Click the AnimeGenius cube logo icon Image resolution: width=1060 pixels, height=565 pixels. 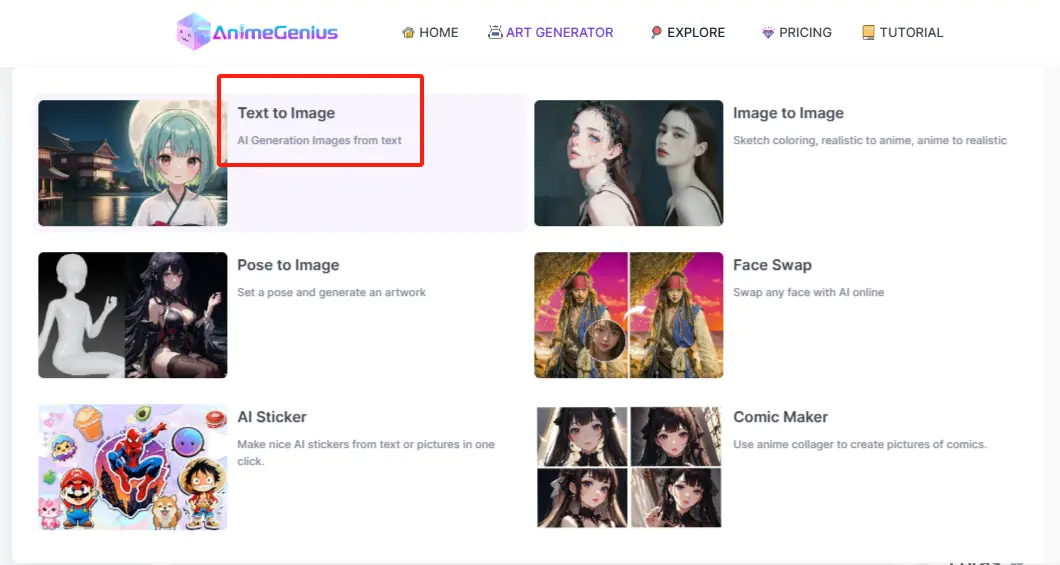coord(193,32)
